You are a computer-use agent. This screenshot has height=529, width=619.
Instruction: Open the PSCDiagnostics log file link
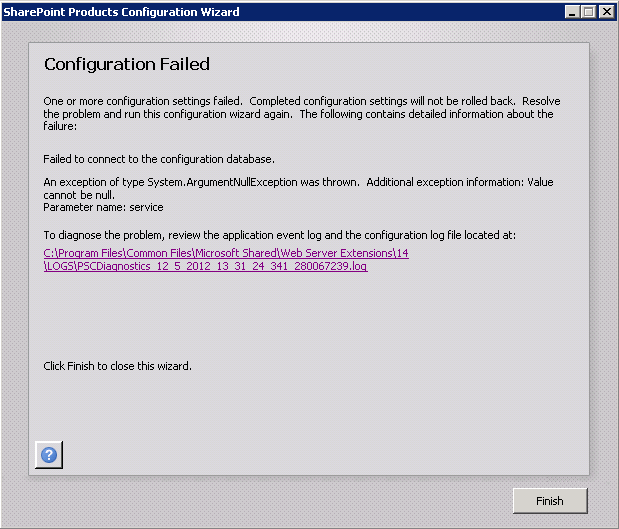pyautogui.click(x=226, y=259)
